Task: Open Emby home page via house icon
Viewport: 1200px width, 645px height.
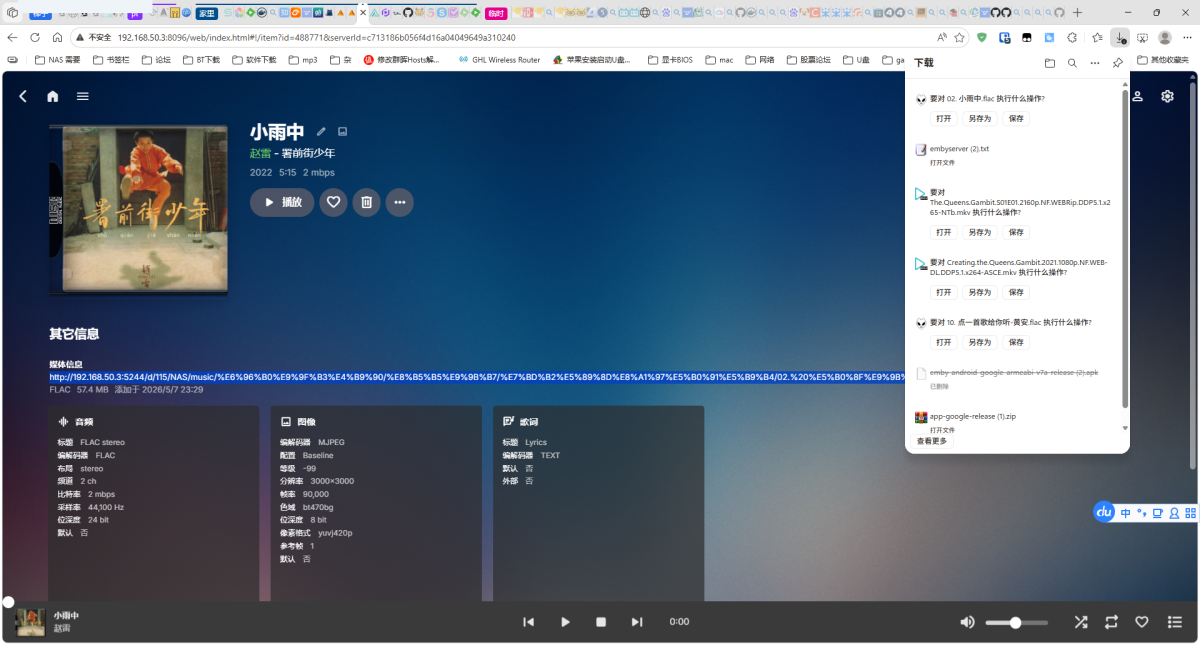Action: point(53,96)
